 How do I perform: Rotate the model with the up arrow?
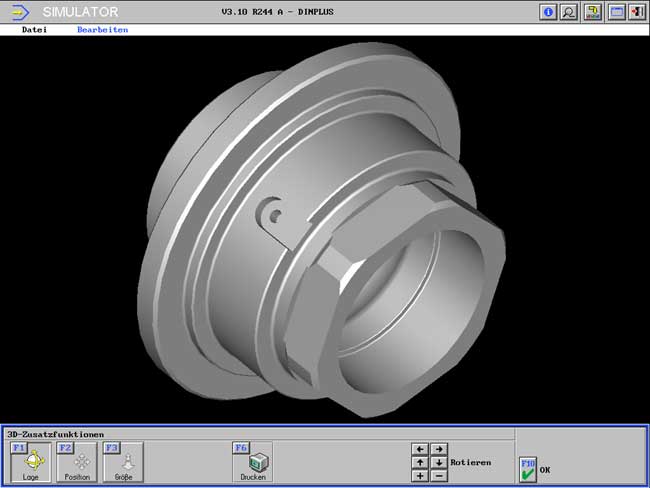coord(420,463)
